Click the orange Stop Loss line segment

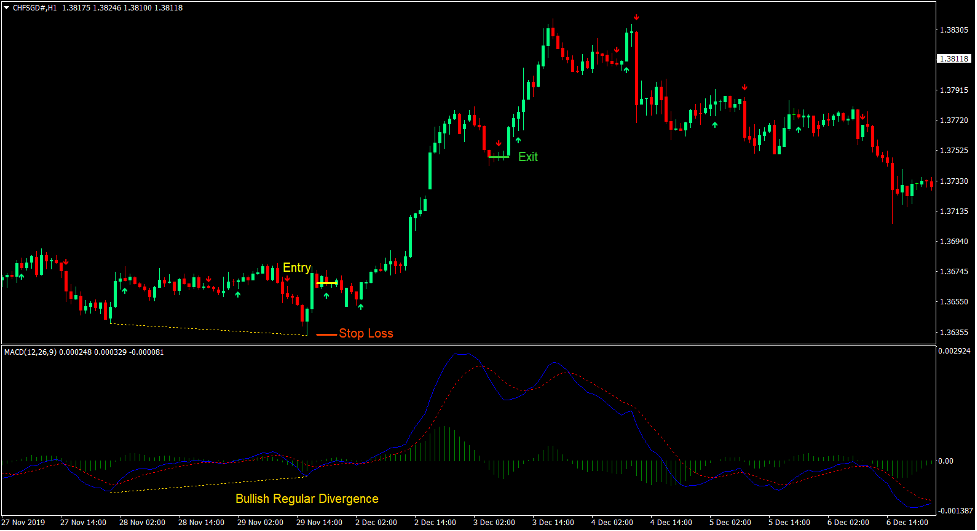pyautogui.click(x=325, y=334)
